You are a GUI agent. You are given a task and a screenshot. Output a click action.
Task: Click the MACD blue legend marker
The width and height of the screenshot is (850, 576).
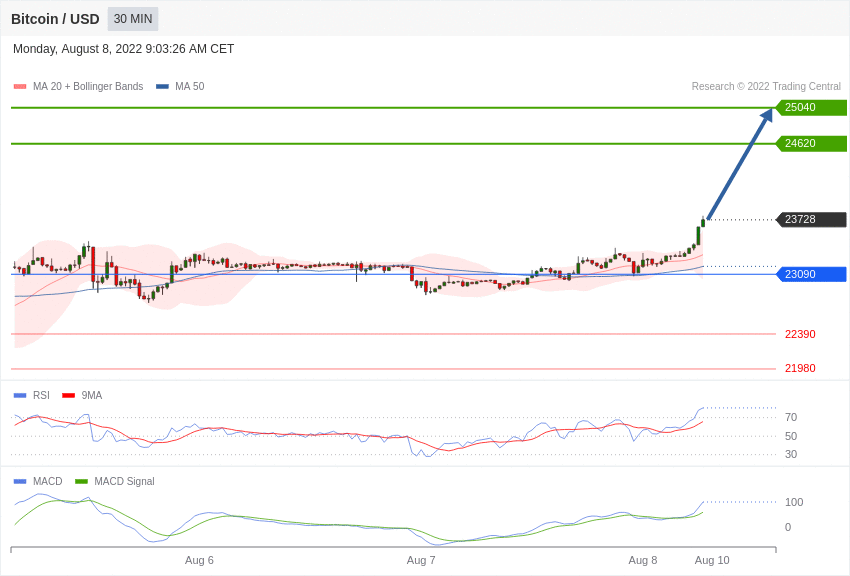tap(20, 482)
